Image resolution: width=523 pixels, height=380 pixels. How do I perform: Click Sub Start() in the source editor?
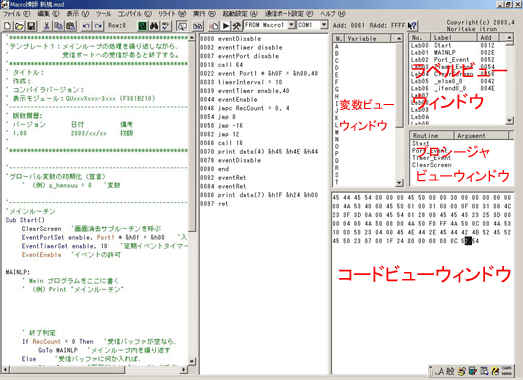click(25, 220)
